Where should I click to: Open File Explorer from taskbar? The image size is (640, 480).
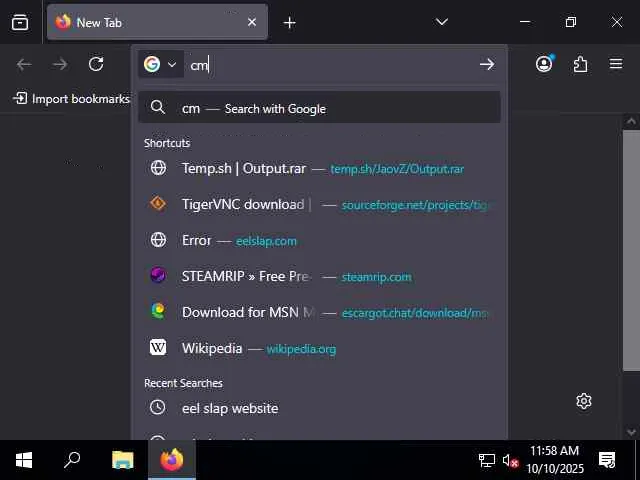[x=122, y=460]
